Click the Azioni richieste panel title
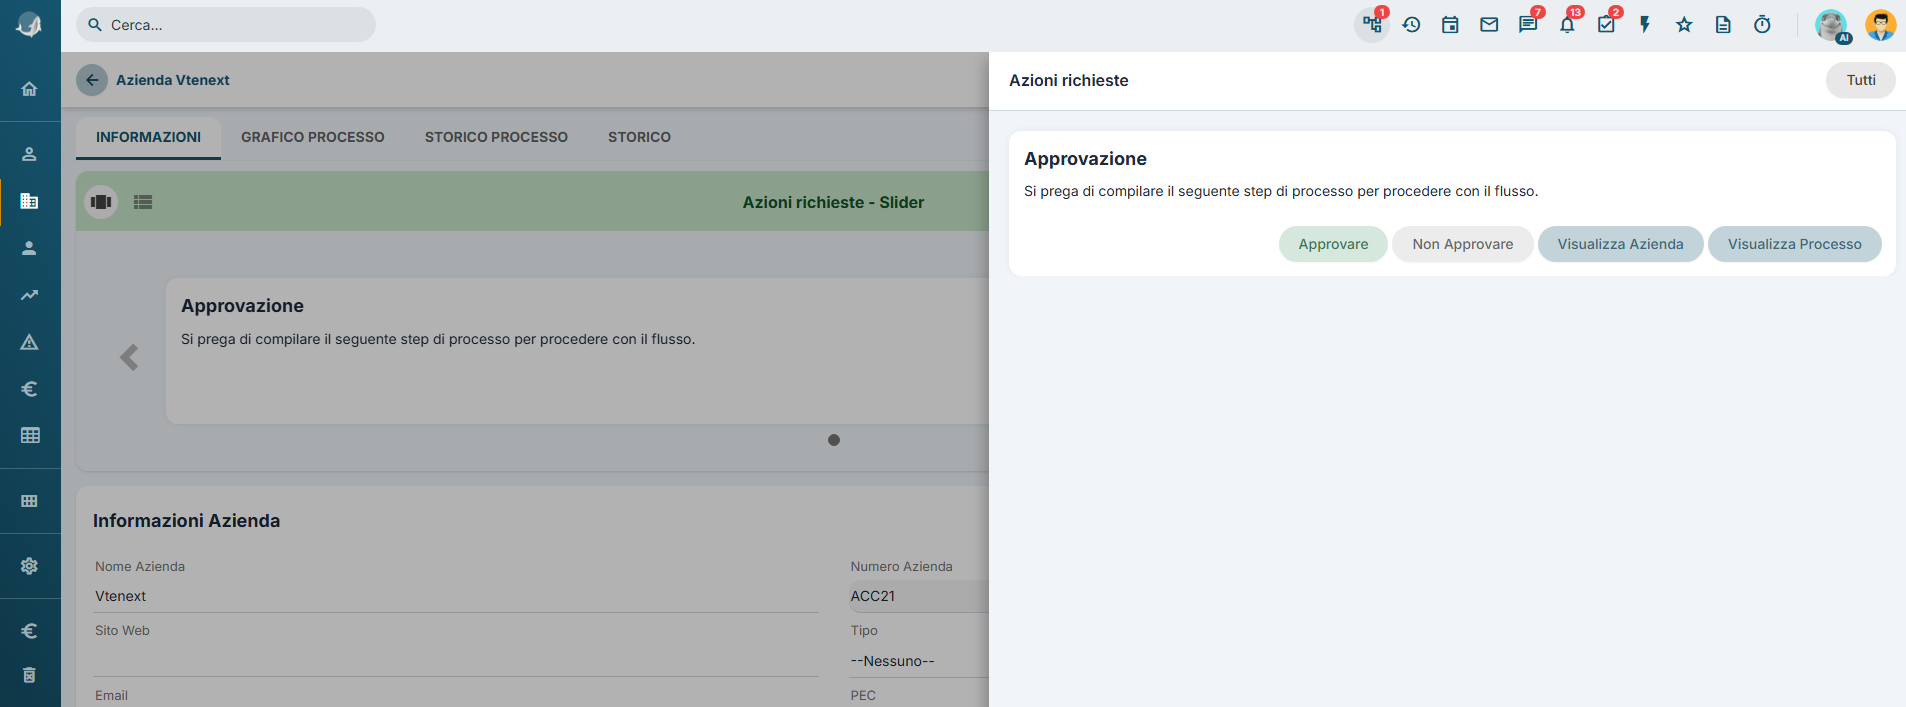The width and height of the screenshot is (1906, 707). (1068, 80)
